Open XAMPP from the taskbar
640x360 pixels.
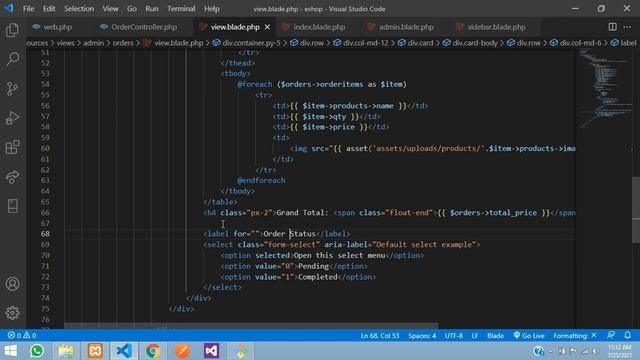pyautogui.click(x=95, y=351)
